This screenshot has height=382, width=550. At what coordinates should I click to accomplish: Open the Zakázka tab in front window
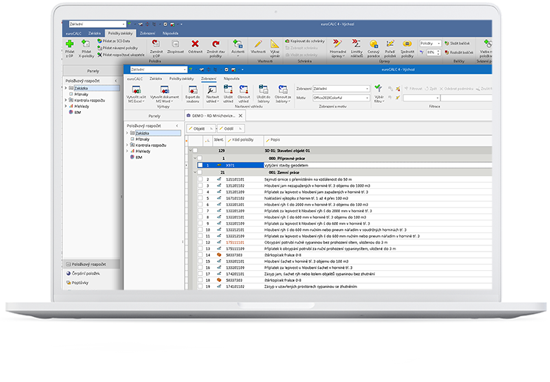(x=156, y=79)
